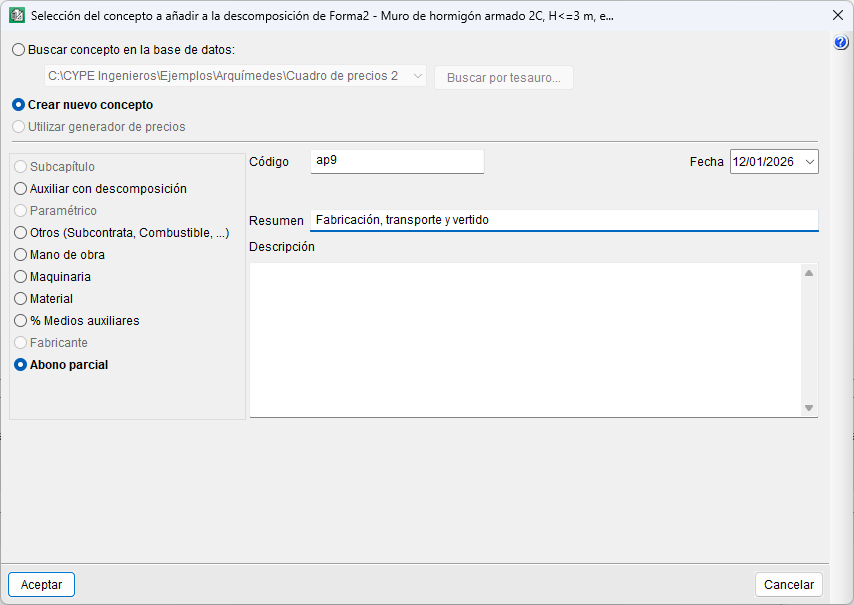
Task: Click into the Código input field
Action: point(396,161)
